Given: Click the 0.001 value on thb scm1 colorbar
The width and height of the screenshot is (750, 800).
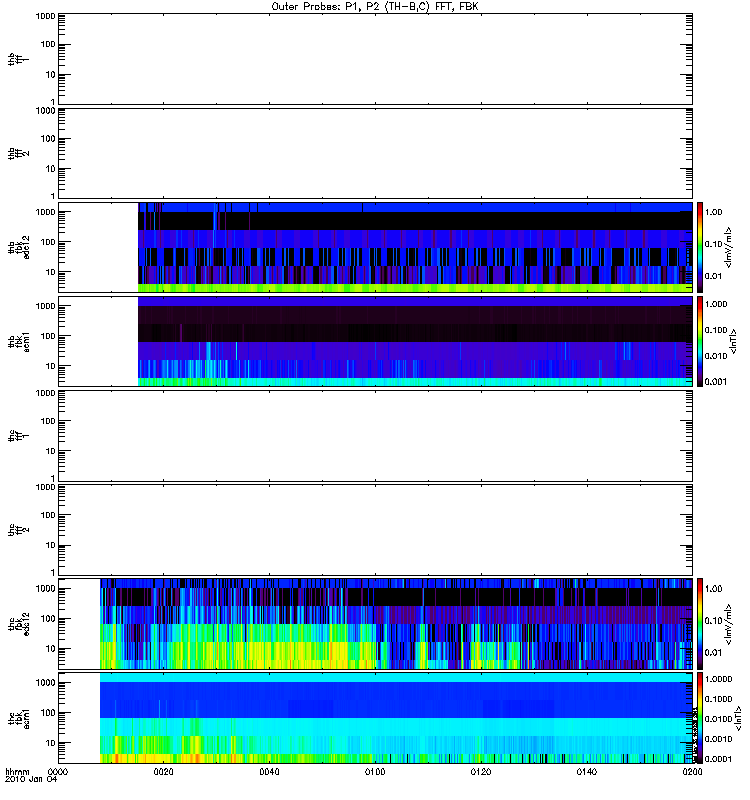Looking at the screenshot, I should [716, 382].
